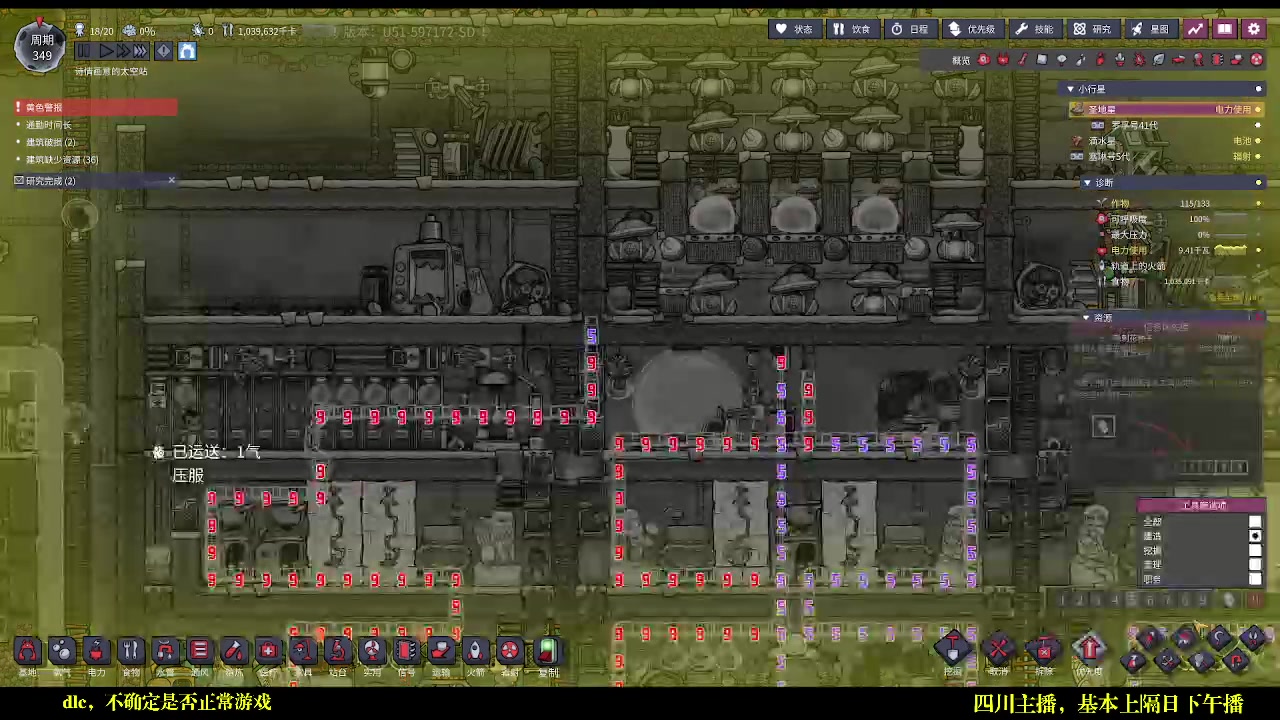The image size is (1280, 720).
Task: Pause the game with the pause button
Action: click(84, 51)
